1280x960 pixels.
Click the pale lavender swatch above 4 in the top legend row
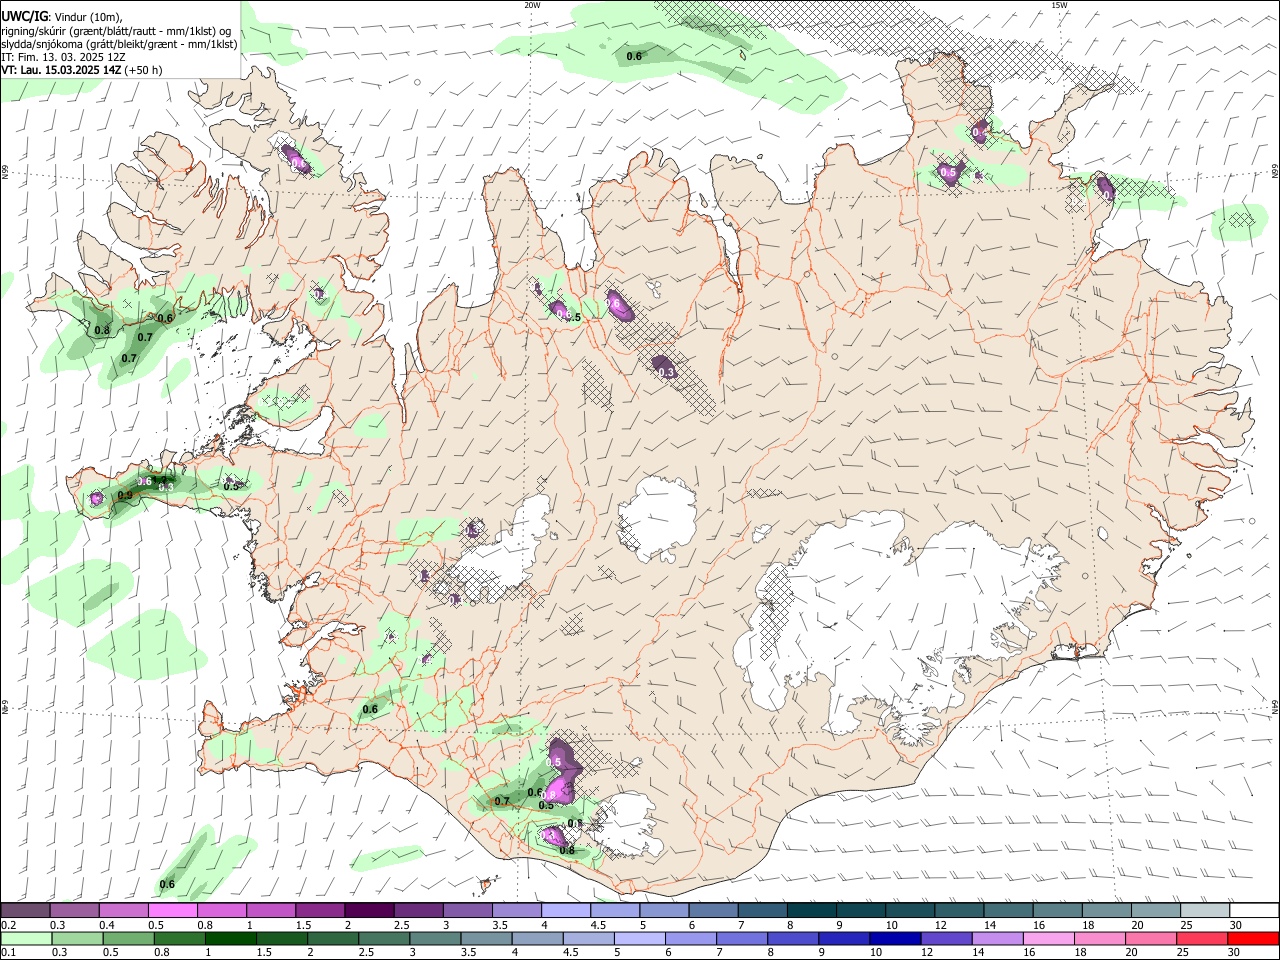click(x=564, y=911)
